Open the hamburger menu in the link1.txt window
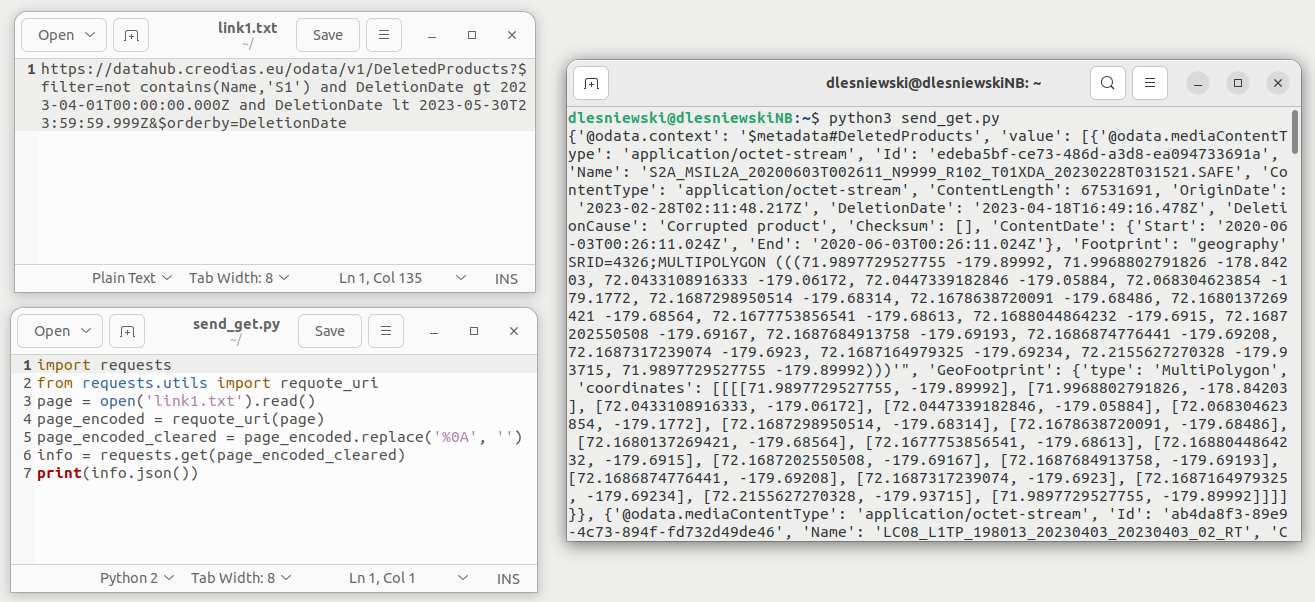Viewport: 1315px width, 602px height. coord(384,34)
